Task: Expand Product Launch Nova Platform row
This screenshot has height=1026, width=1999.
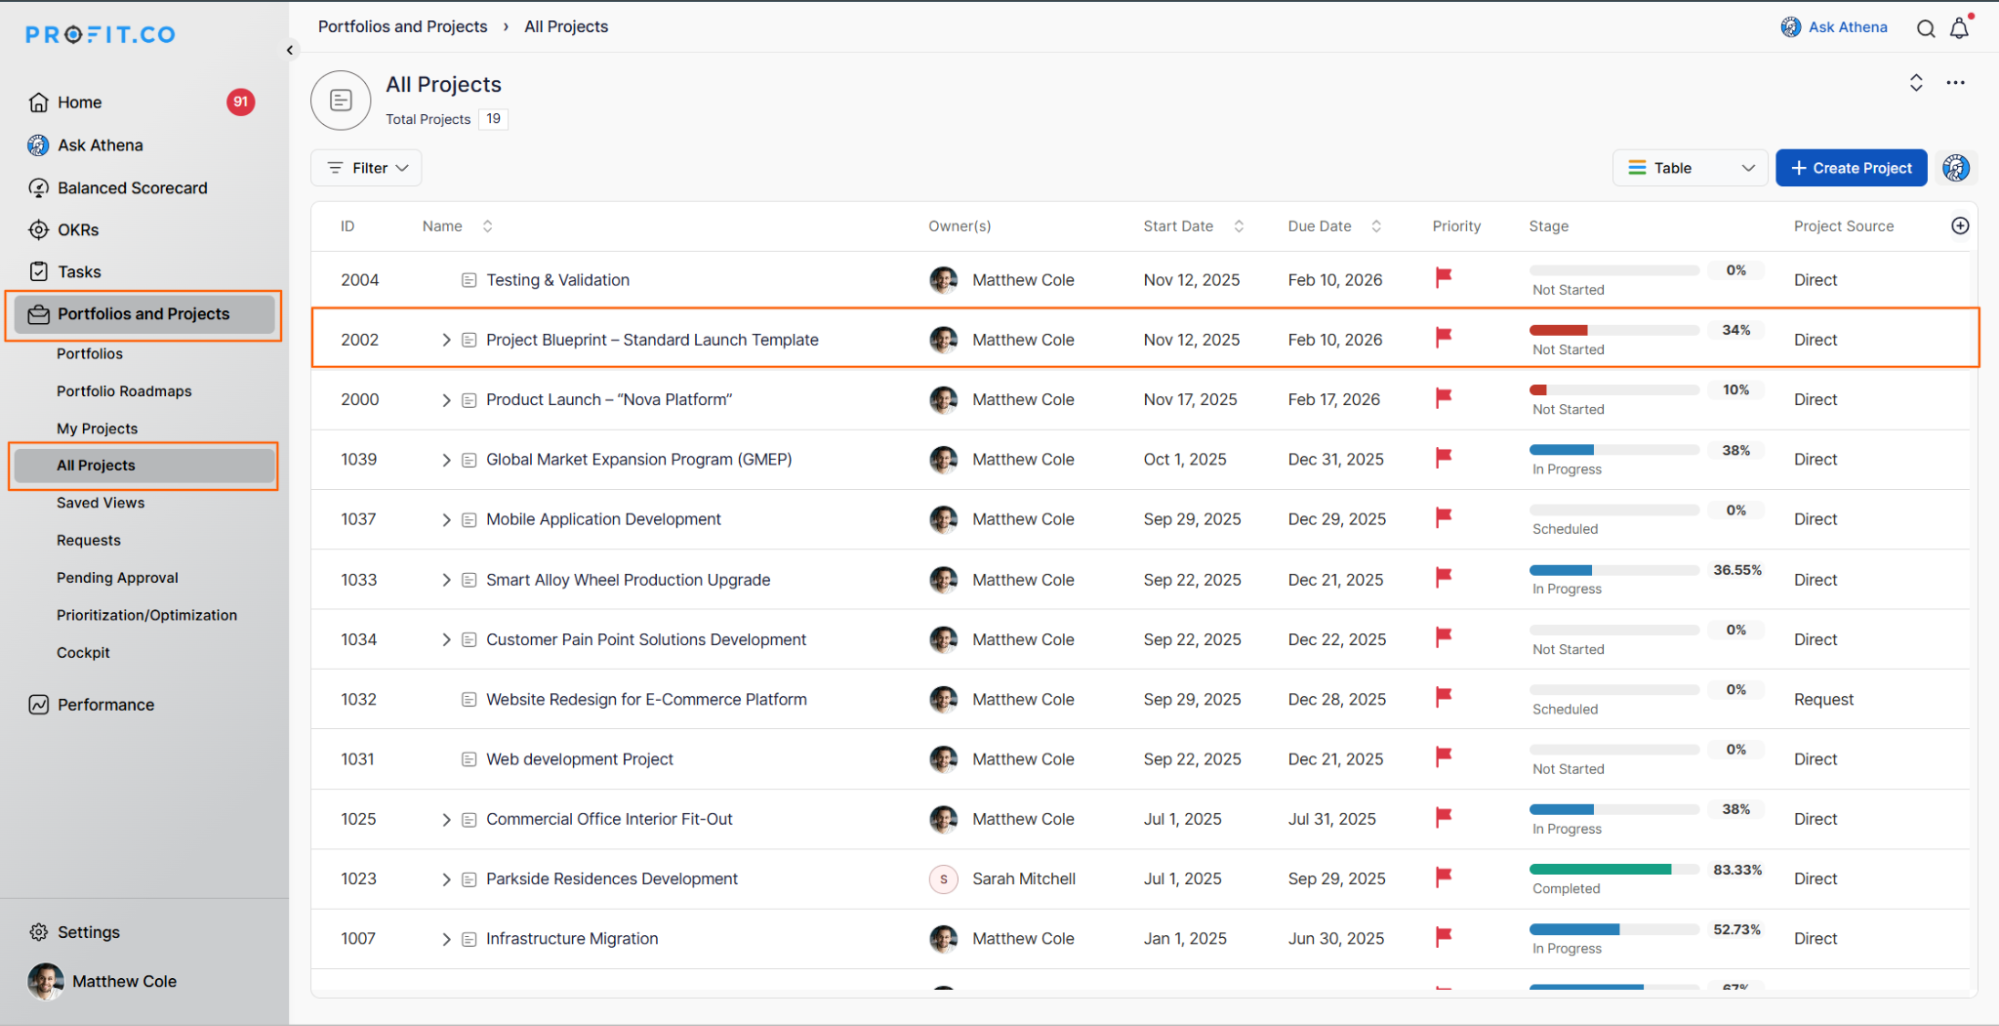Action: [446, 400]
